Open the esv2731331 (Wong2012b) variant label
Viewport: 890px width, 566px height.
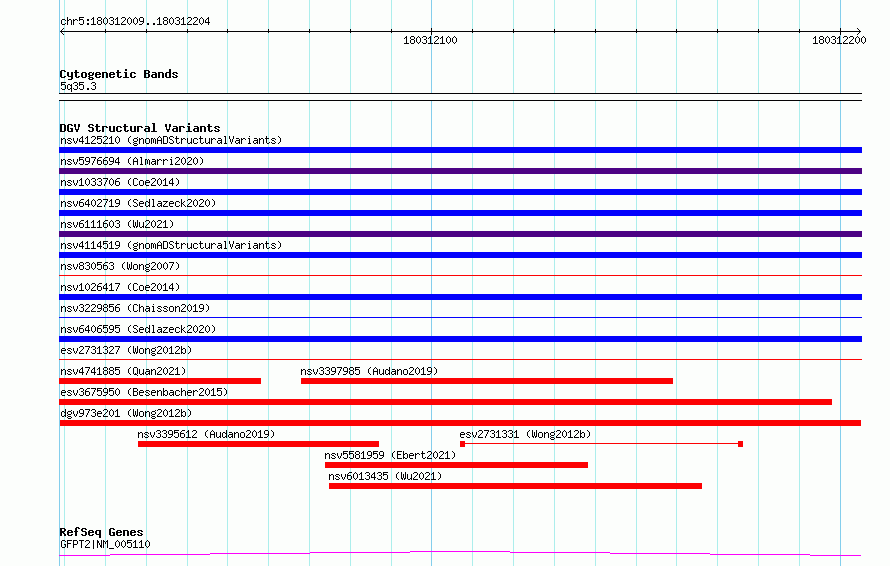tap(525, 434)
